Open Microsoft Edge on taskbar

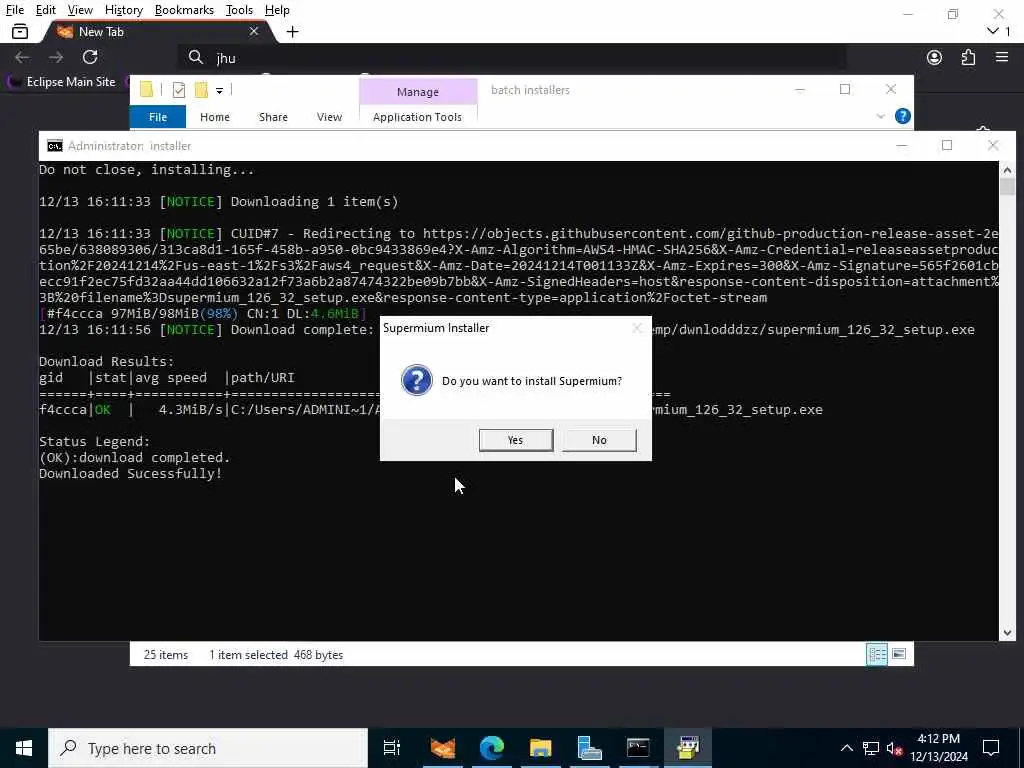click(492, 748)
